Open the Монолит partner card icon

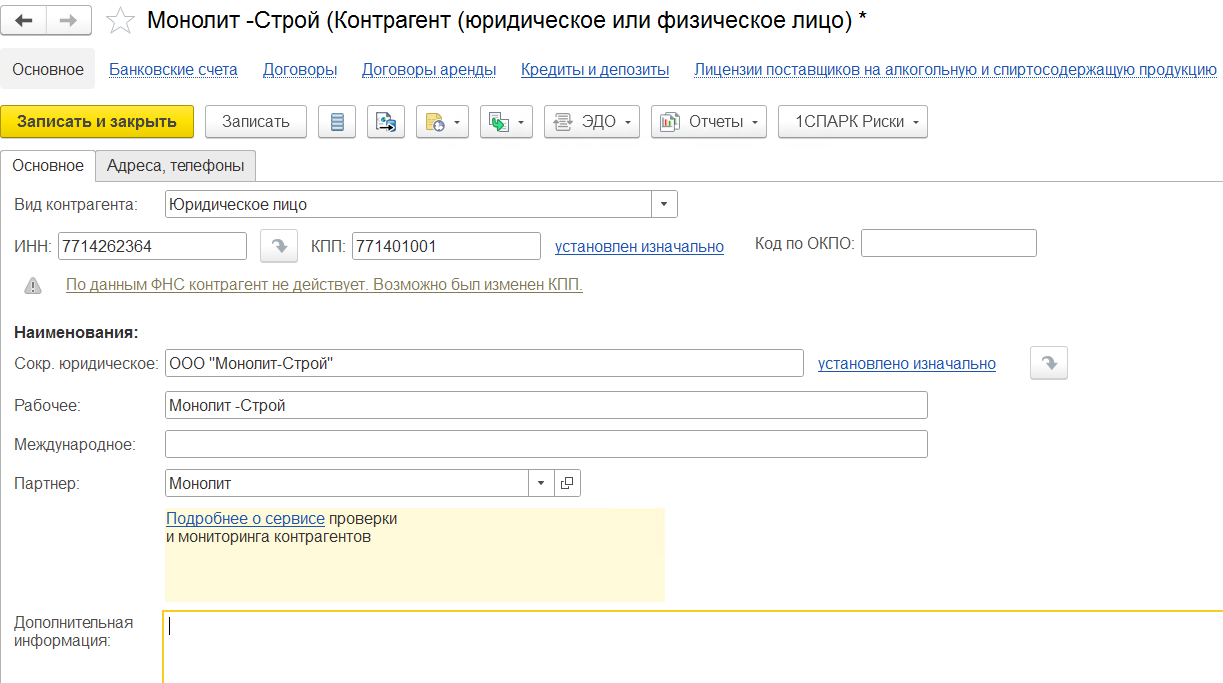click(567, 483)
